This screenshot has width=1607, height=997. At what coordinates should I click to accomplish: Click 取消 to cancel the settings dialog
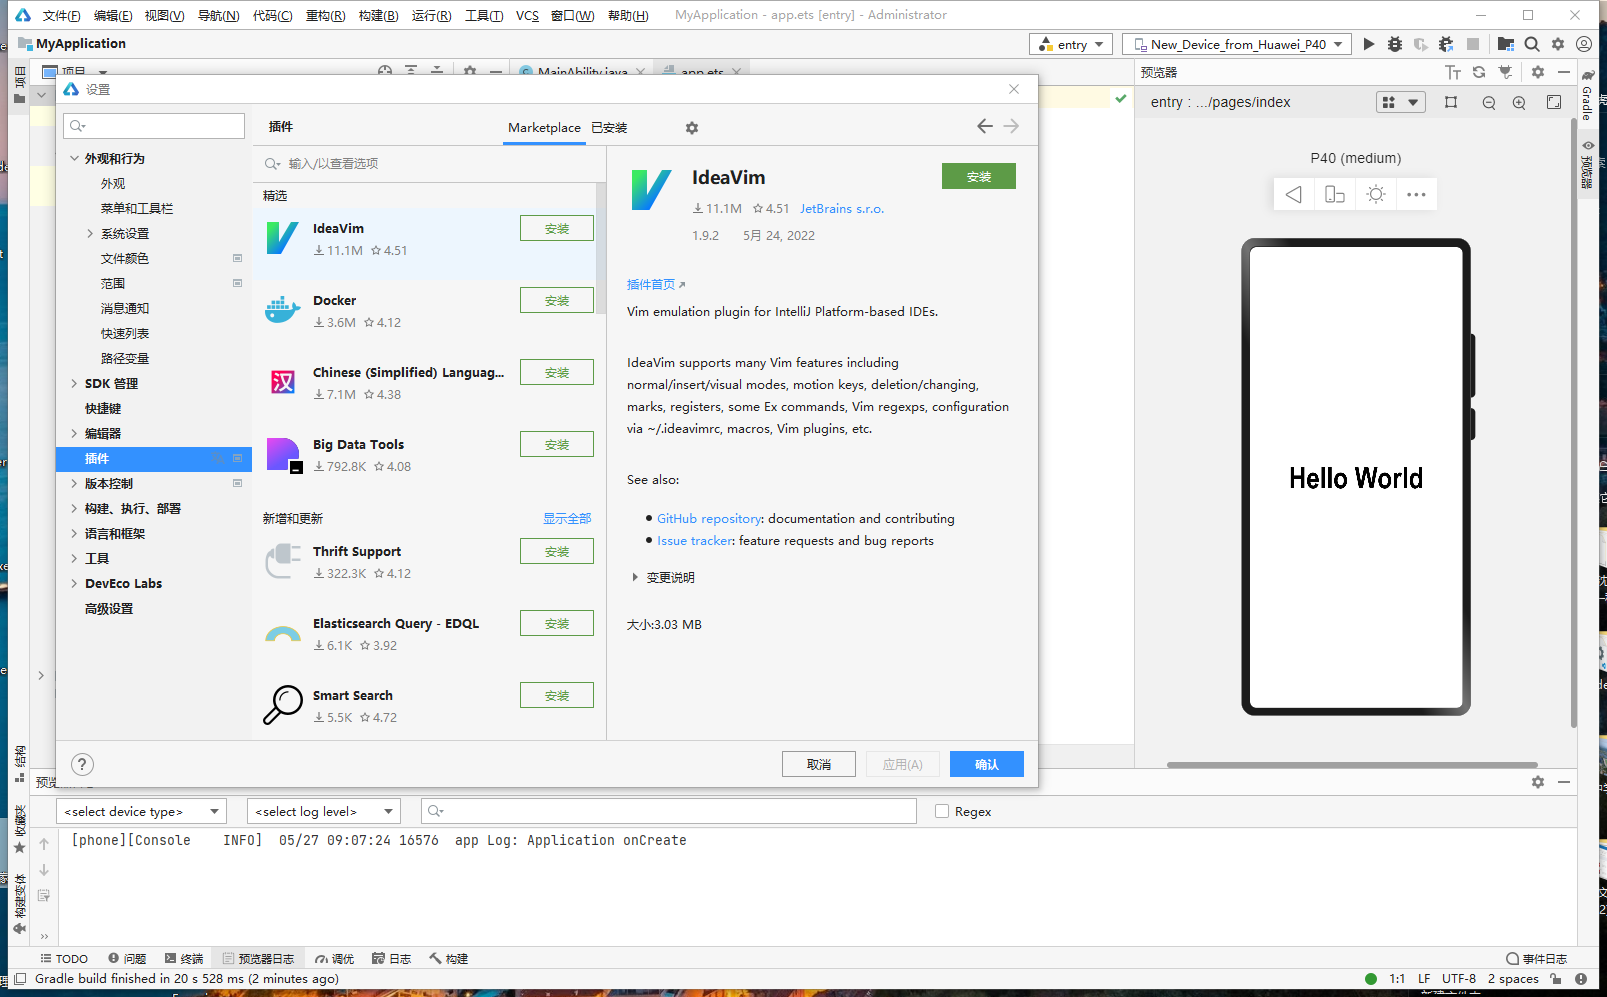click(819, 764)
